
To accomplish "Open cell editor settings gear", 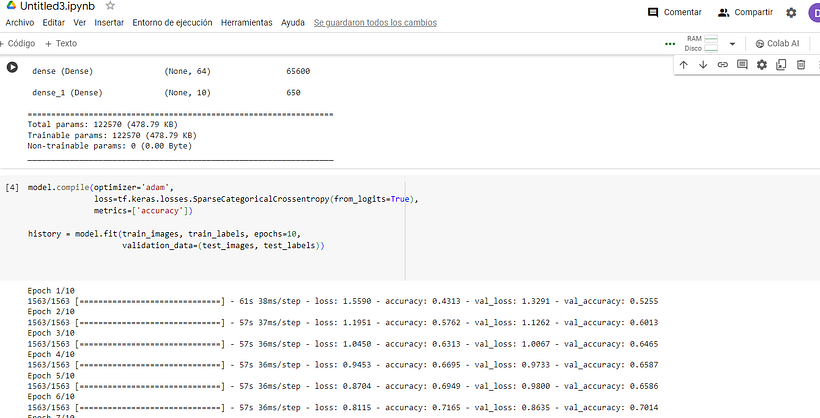I will [x=762, y=65].
